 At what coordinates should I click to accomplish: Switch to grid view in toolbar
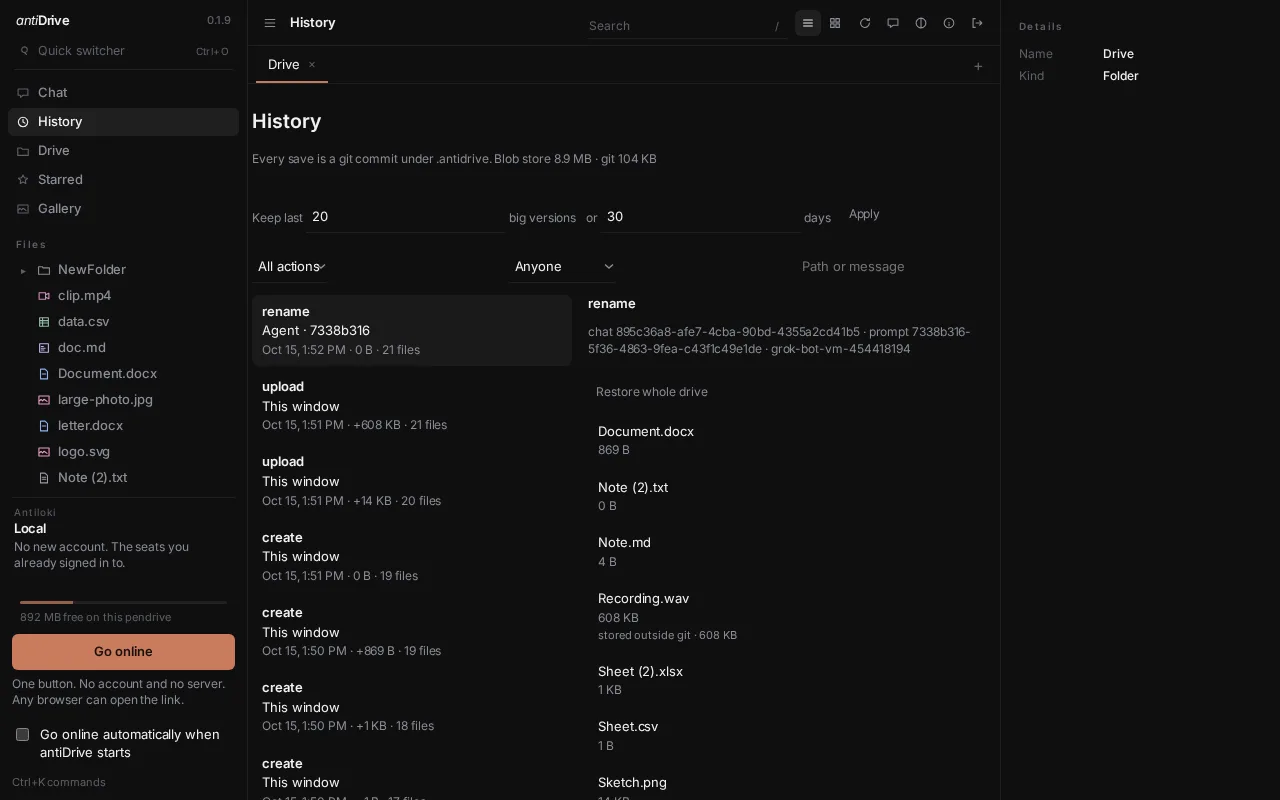coord(835,23)
